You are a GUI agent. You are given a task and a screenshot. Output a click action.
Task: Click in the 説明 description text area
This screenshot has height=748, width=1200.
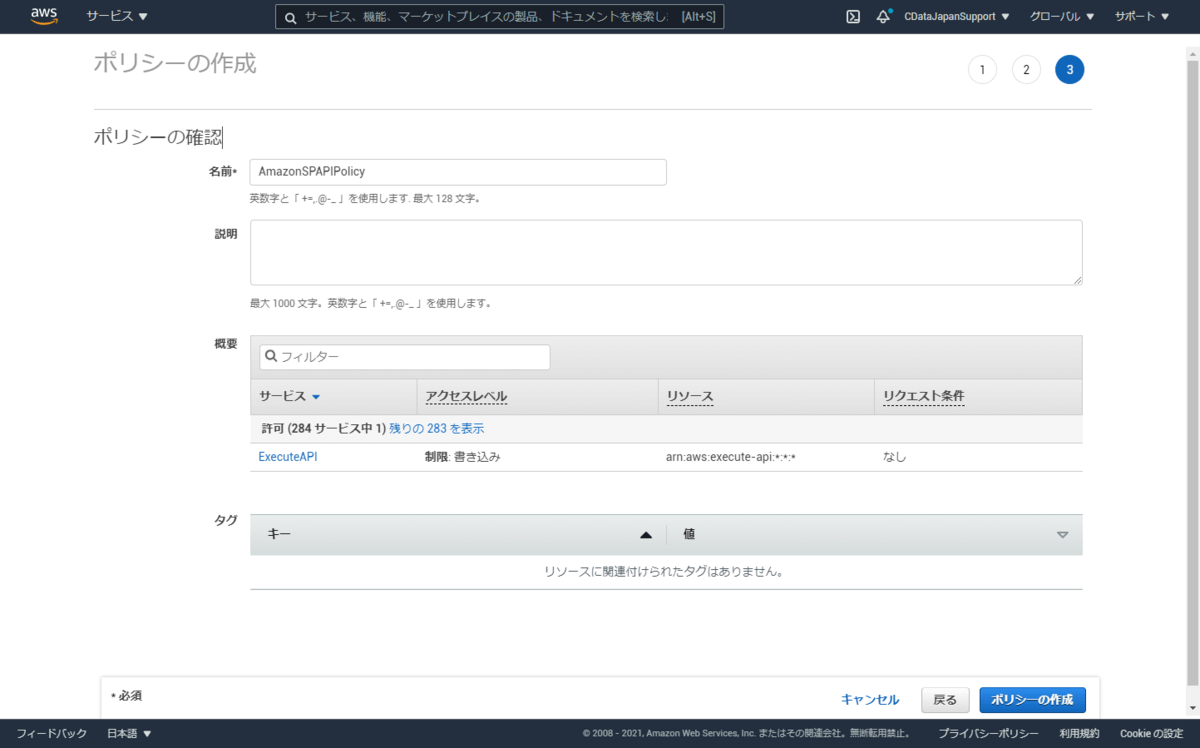666,252
